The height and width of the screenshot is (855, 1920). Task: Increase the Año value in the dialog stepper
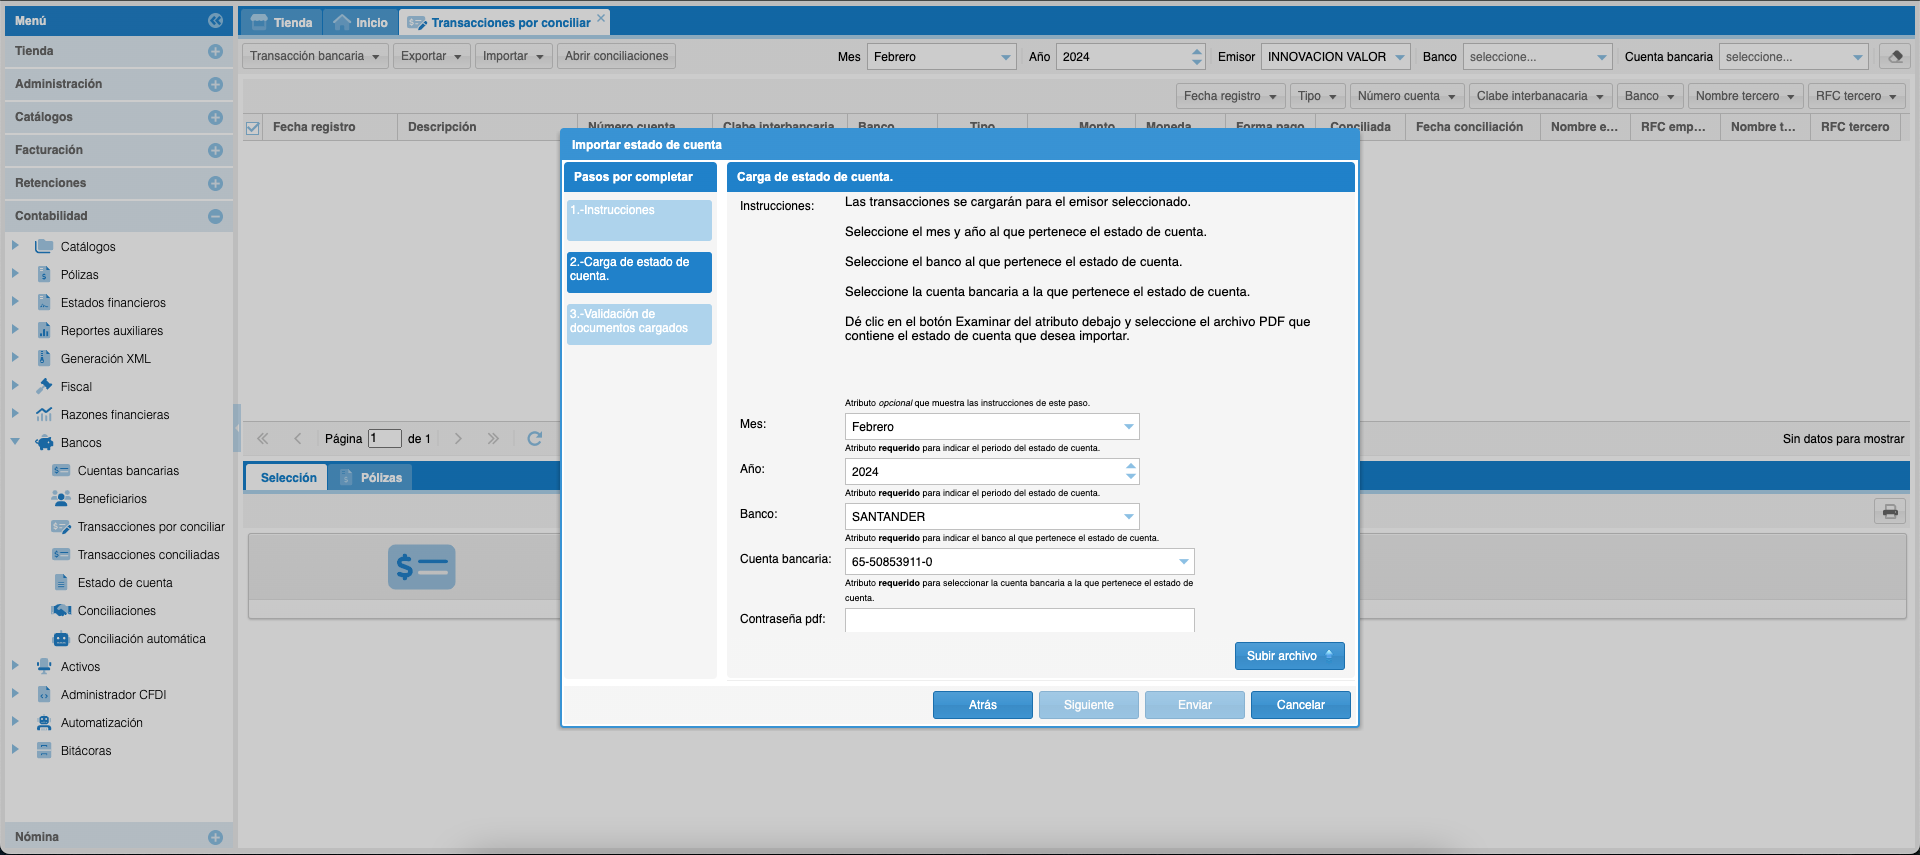[x=1130, y=466]
